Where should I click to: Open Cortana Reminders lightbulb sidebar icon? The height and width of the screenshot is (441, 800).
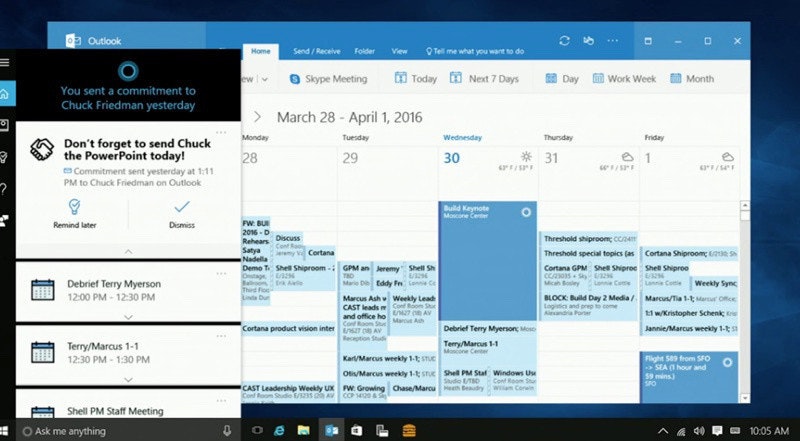click(x=4, y=157)
